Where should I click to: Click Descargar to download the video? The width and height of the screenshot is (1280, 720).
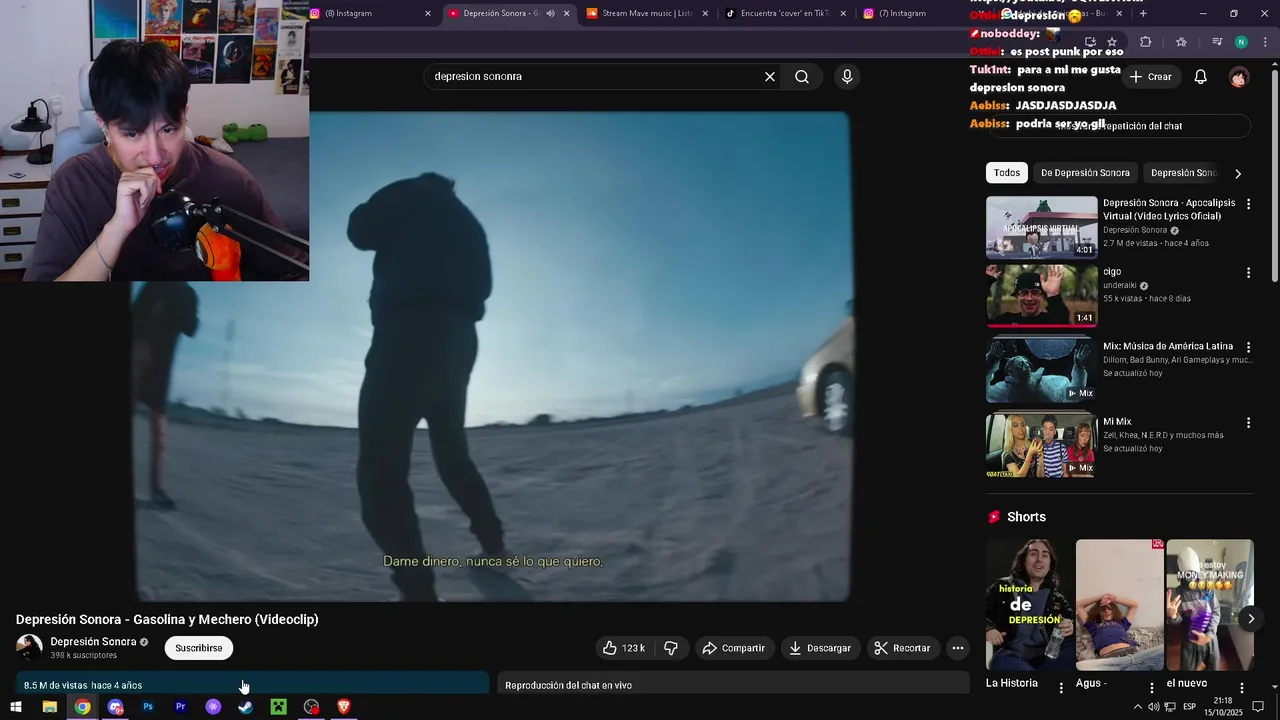pyautogui.click(x=819, y=648)
